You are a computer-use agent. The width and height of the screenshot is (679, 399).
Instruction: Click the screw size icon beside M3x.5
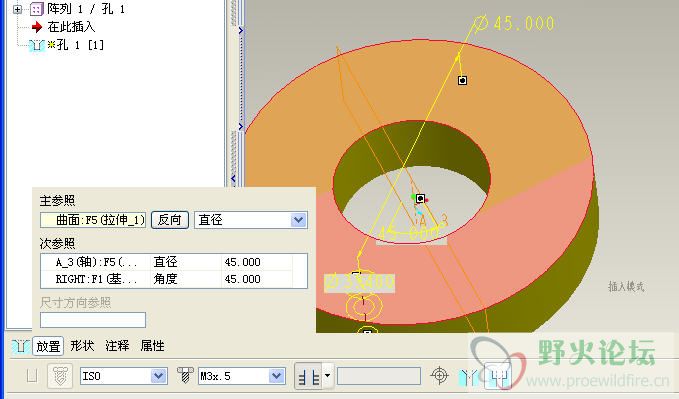coord(185,376)
